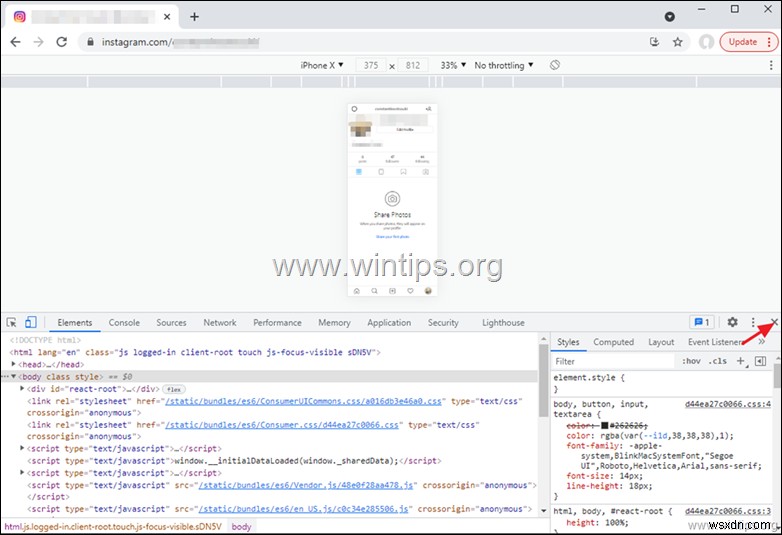The width and height of the screenshot is (782, 535).
Task: Click the inspect element picker icon
Action: (11, 322)
